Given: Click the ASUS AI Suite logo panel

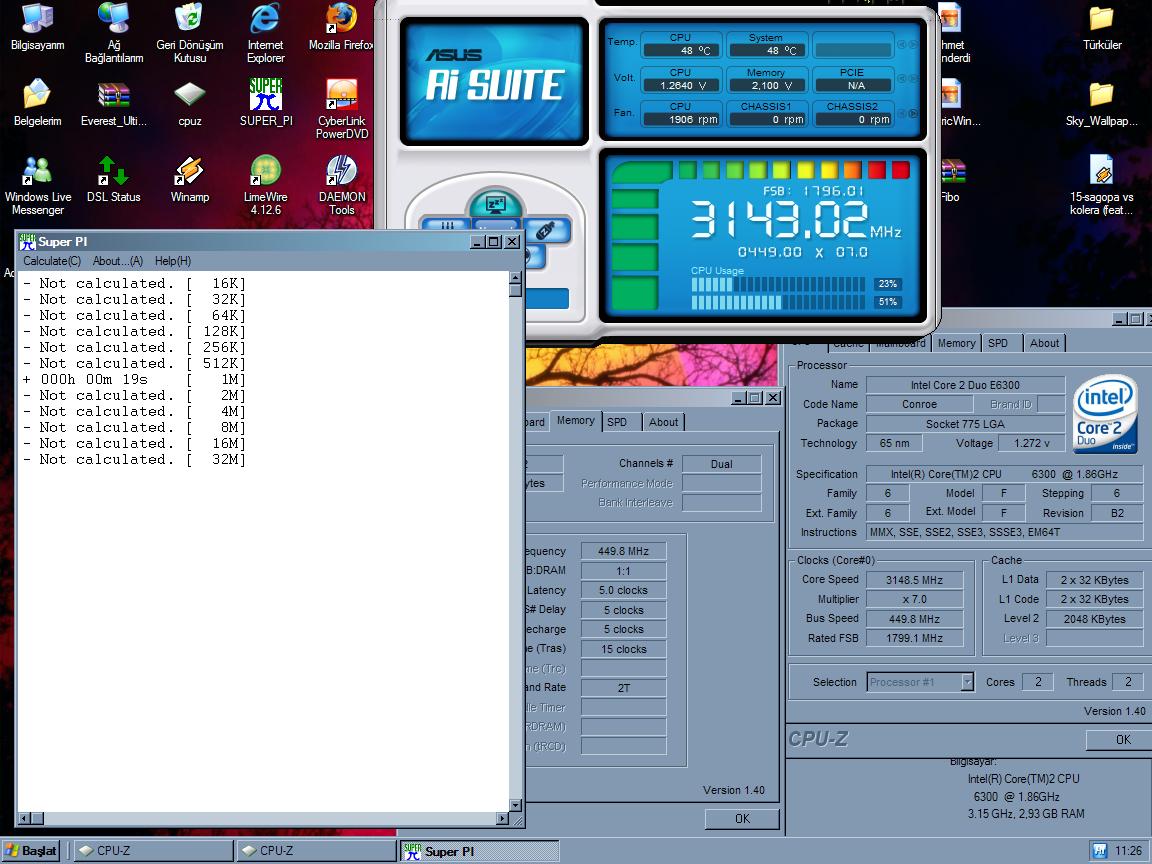Looking at the screenshot, I should click(494, 81).
